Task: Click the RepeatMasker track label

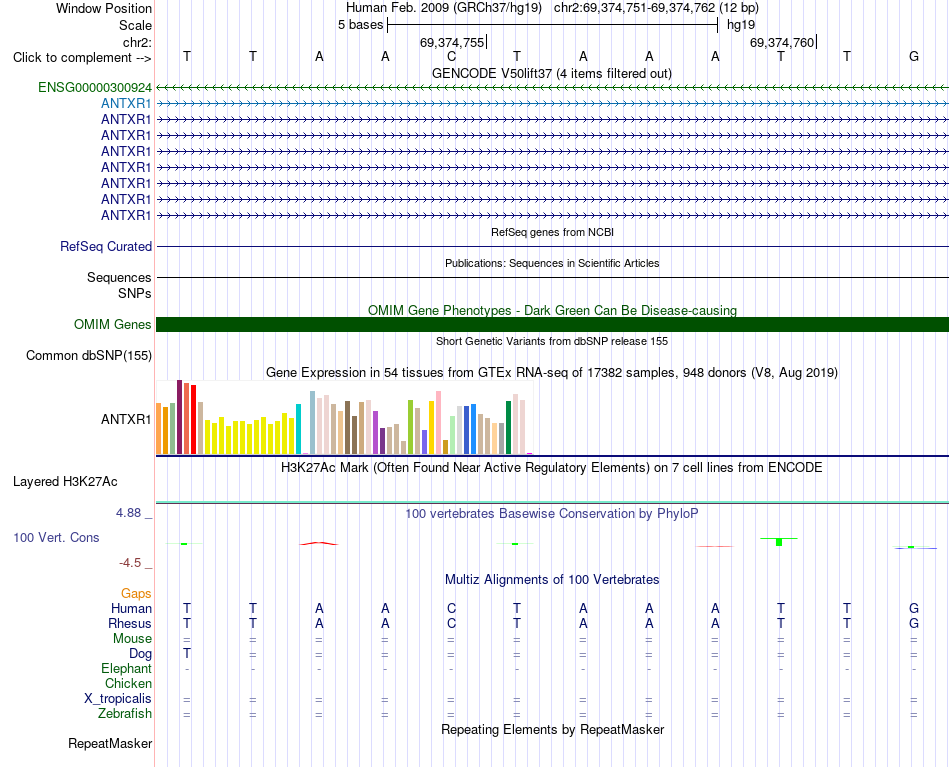Action: 110,743
